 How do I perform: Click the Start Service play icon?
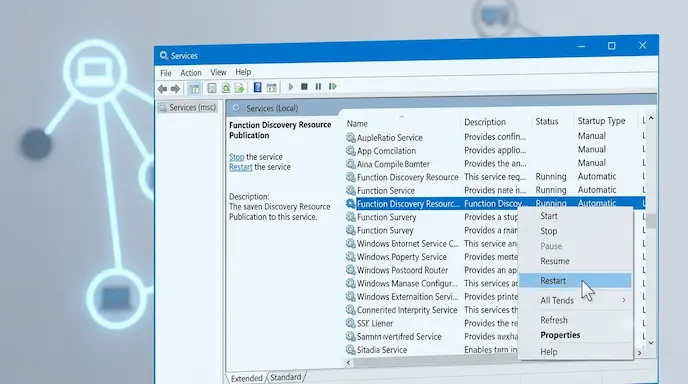pos(290,87)
